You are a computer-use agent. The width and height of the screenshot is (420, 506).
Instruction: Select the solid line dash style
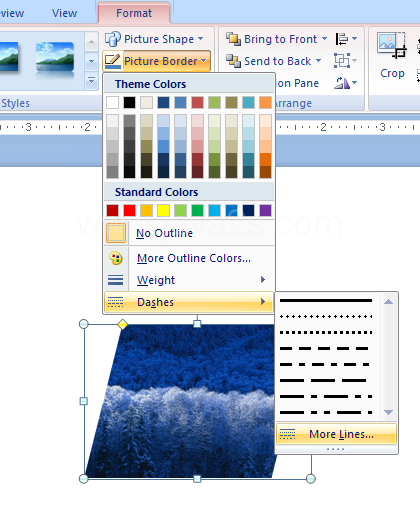[x=326, y=301]
